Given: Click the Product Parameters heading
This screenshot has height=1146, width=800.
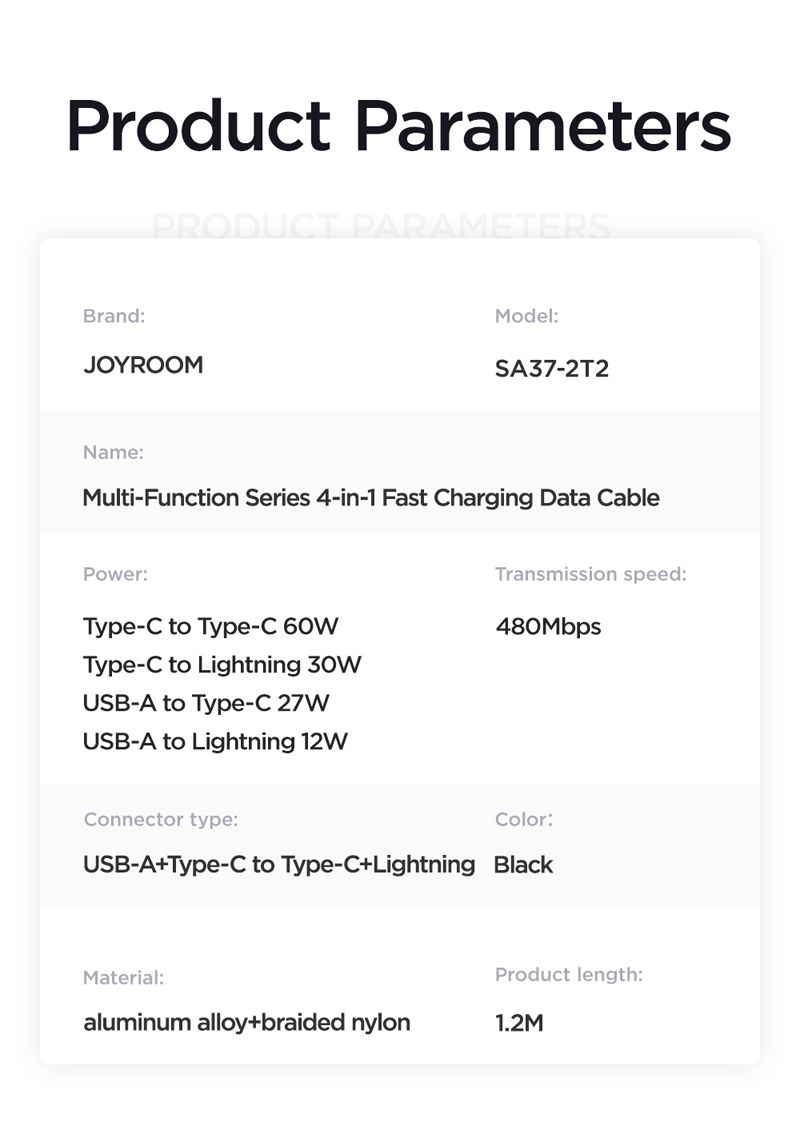Looking at the screenshot, I should [x=399, y=126].
